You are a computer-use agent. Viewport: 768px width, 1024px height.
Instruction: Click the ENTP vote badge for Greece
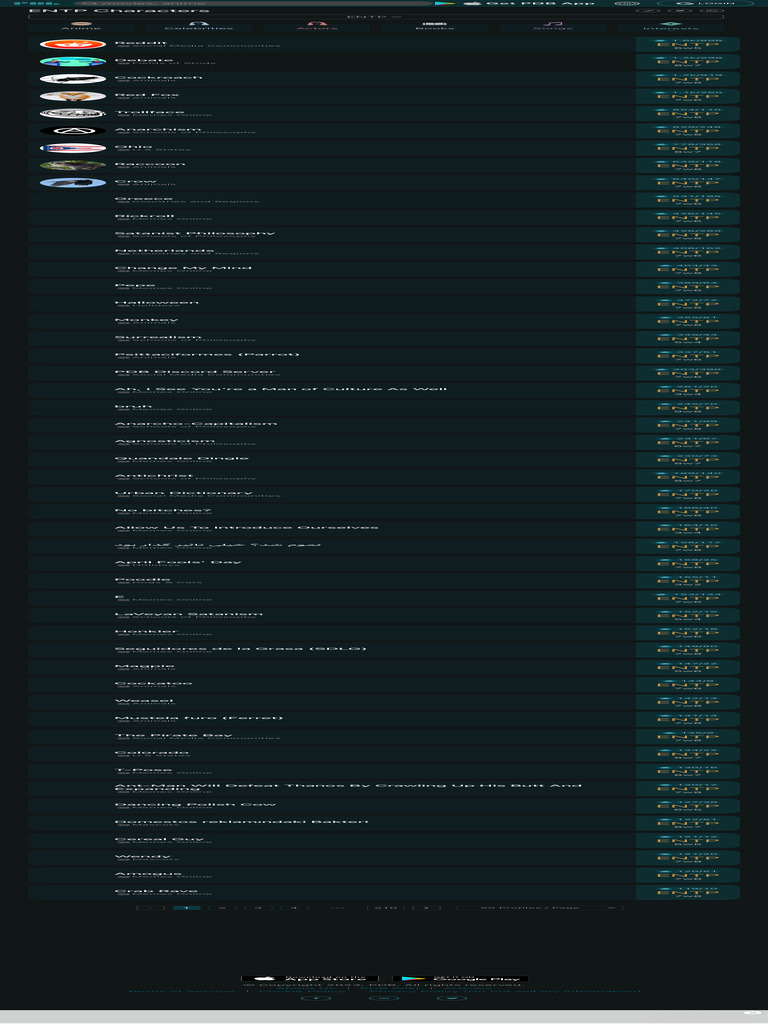(x=688, y=200)
